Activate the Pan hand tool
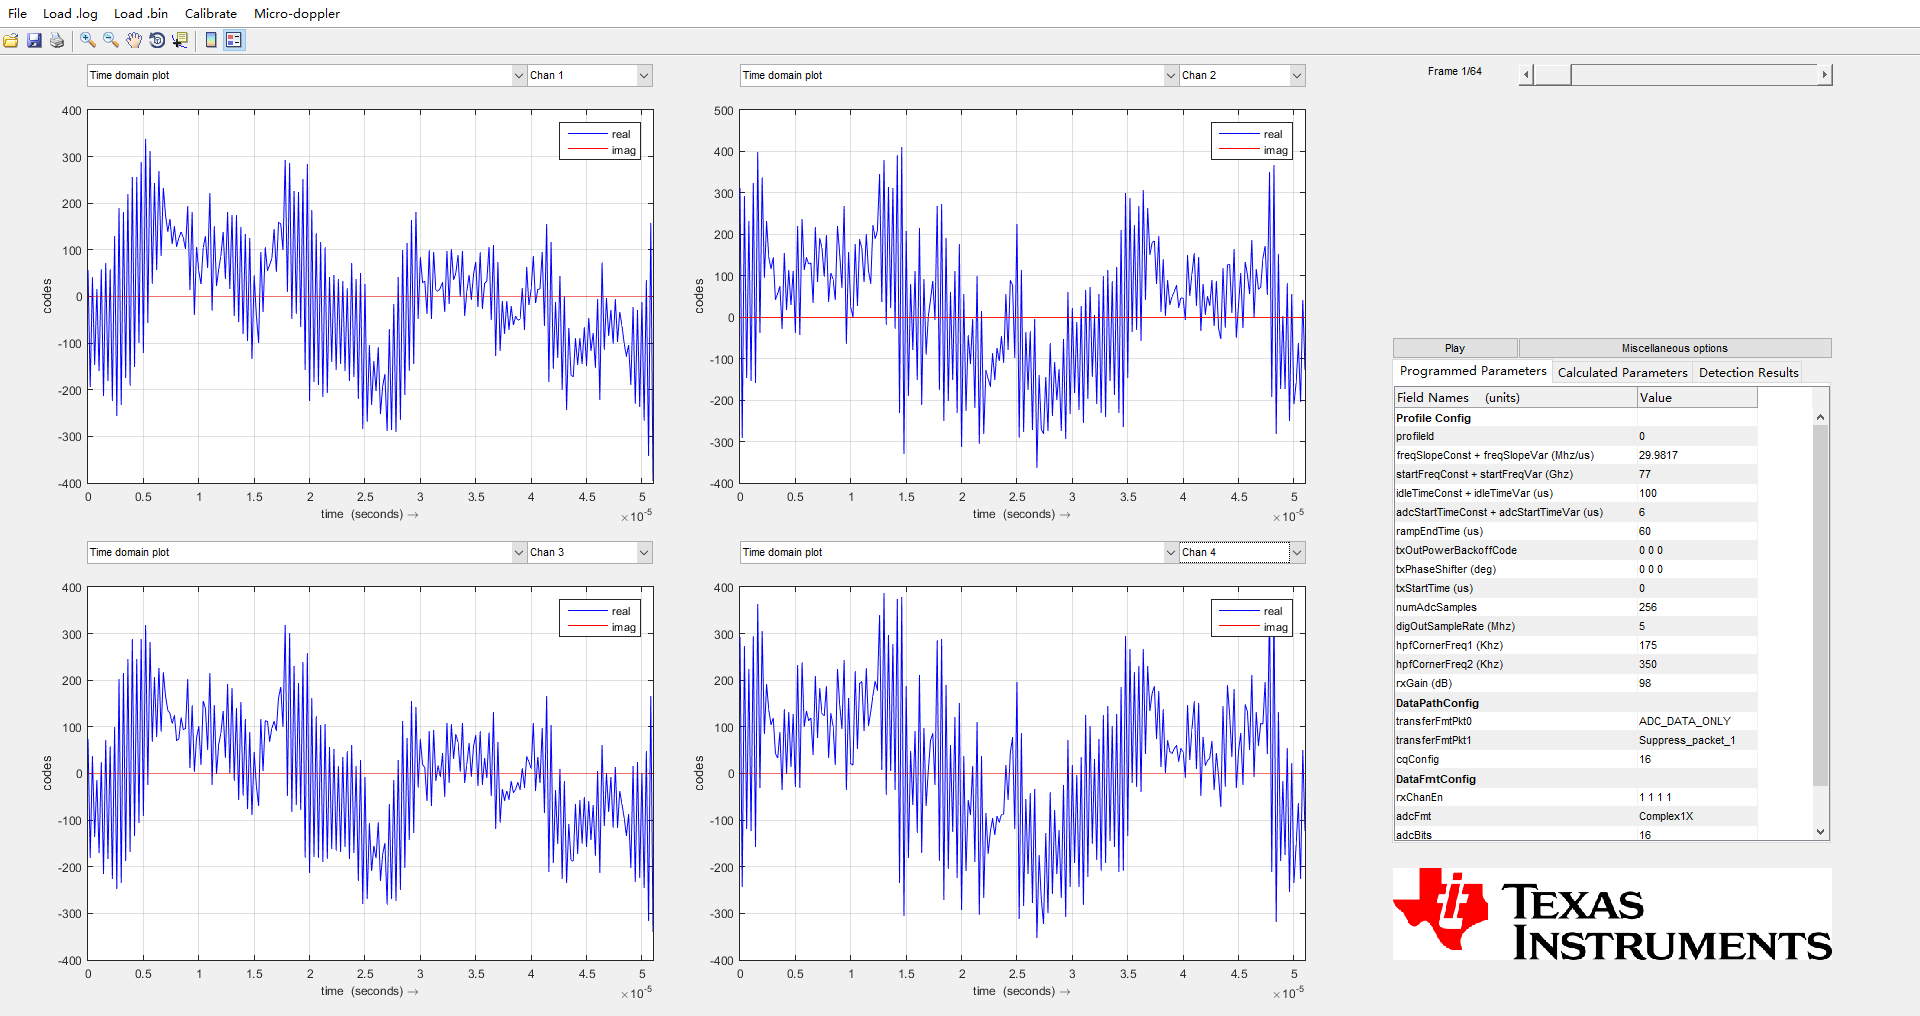1920x1016 pixels. (x=134, y=40)
